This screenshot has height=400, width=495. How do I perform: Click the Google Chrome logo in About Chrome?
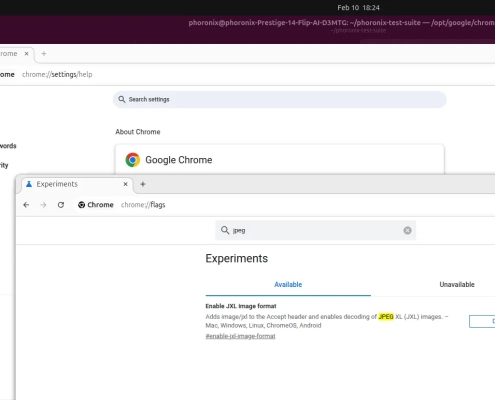pyautogui.click(x=133, y=160)
